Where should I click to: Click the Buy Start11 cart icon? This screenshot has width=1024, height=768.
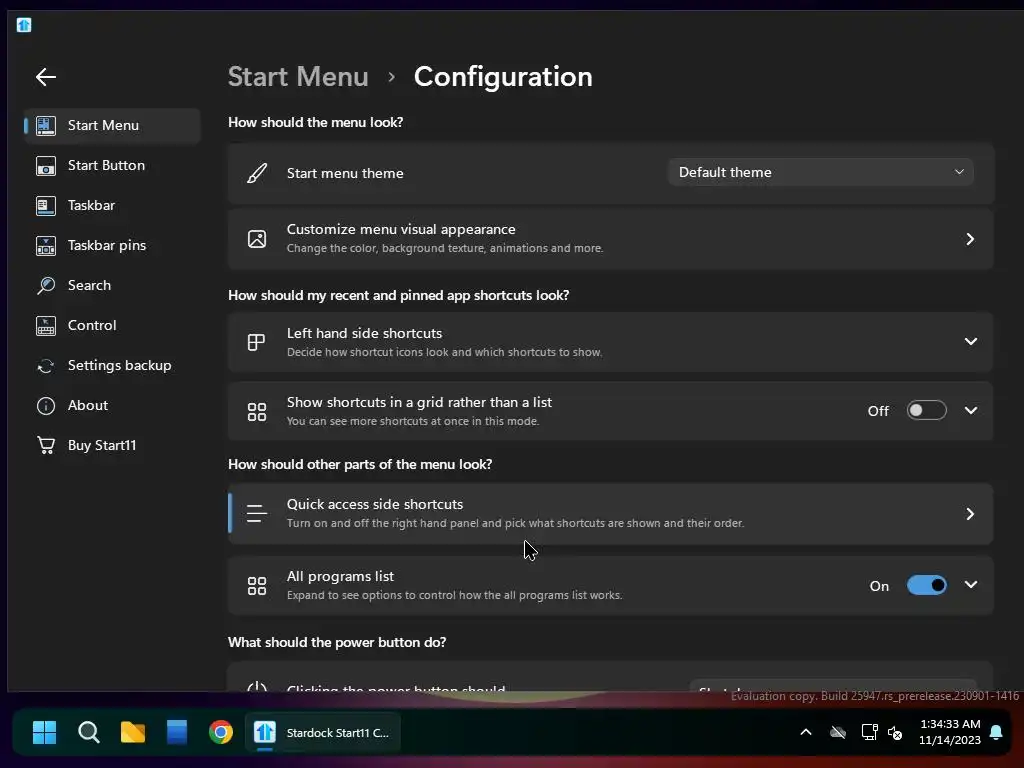pyautogui.click(x=46, y=445)
